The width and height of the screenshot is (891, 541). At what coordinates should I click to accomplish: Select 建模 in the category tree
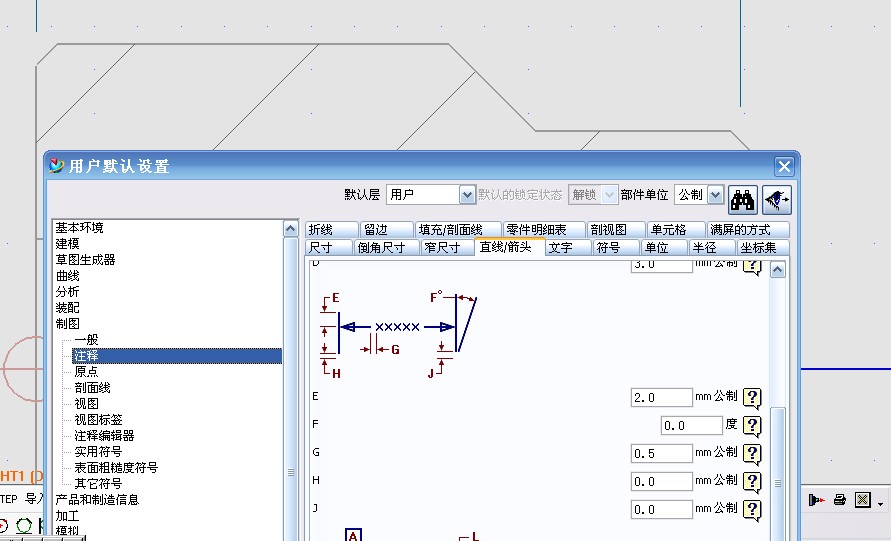[x=67, y=244]
